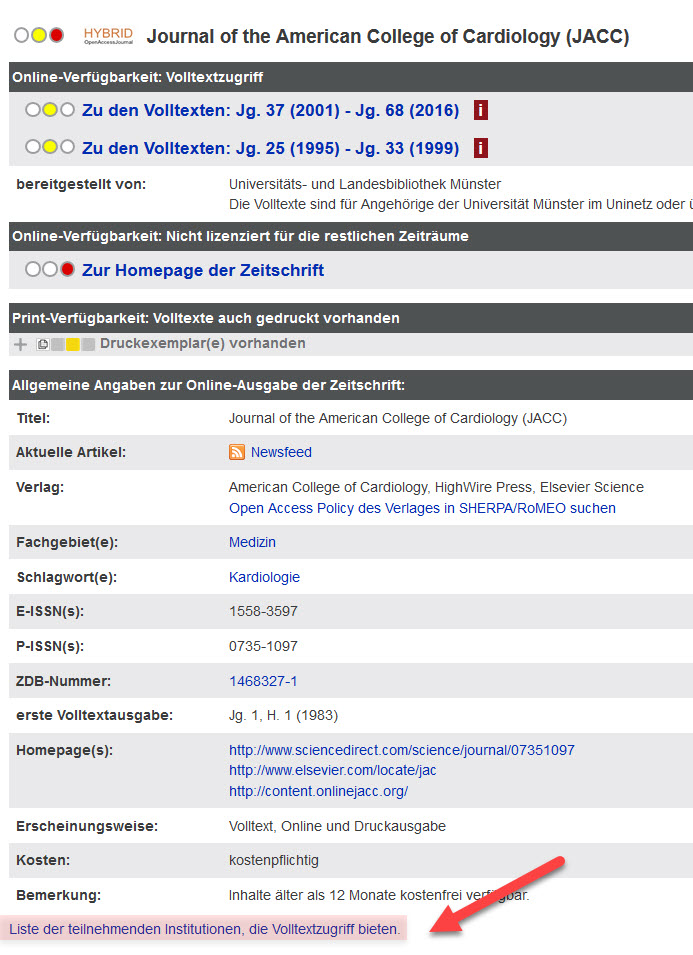Viewport: 693px width, 955px height.
Task: Open full texts Jg. 37 (2001) - Jg. 68 (2016)
Action: pyautogui.click(x=270, y=110)
